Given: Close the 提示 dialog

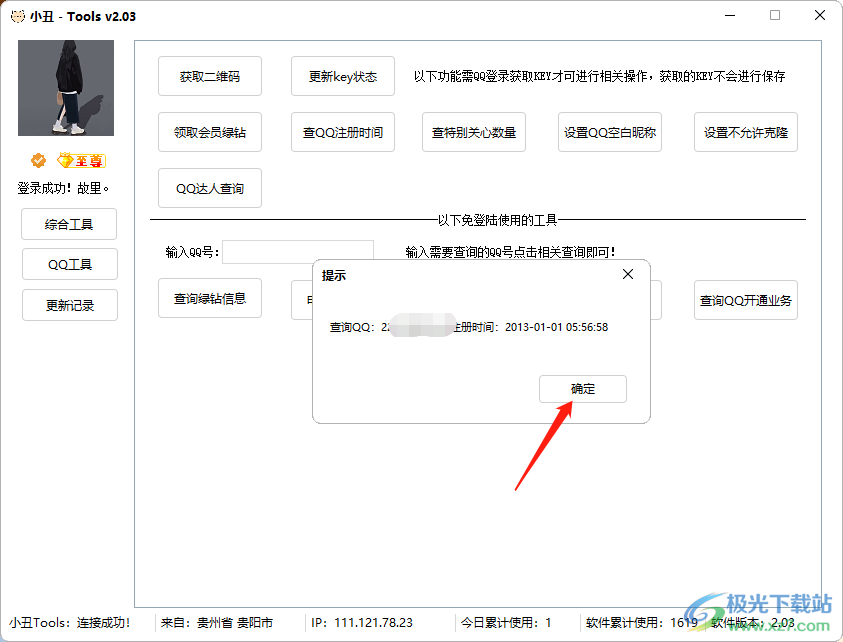Looking at the screenshot, I should click(x=627, y=274).
